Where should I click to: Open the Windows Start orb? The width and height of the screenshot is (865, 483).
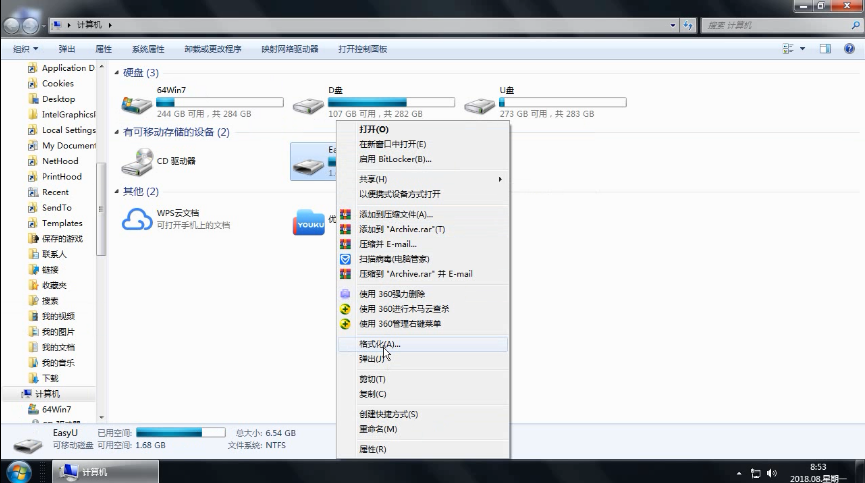(19, 473)
